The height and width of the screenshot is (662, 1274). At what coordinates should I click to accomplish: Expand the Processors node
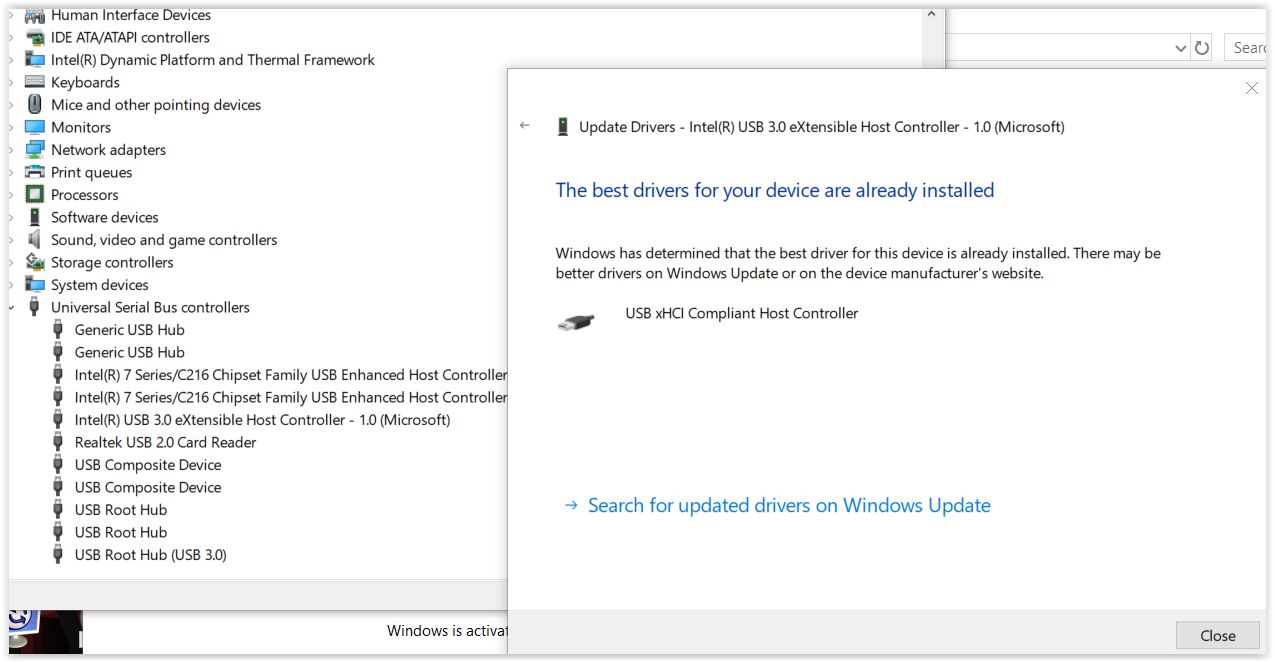coord(11,195)
